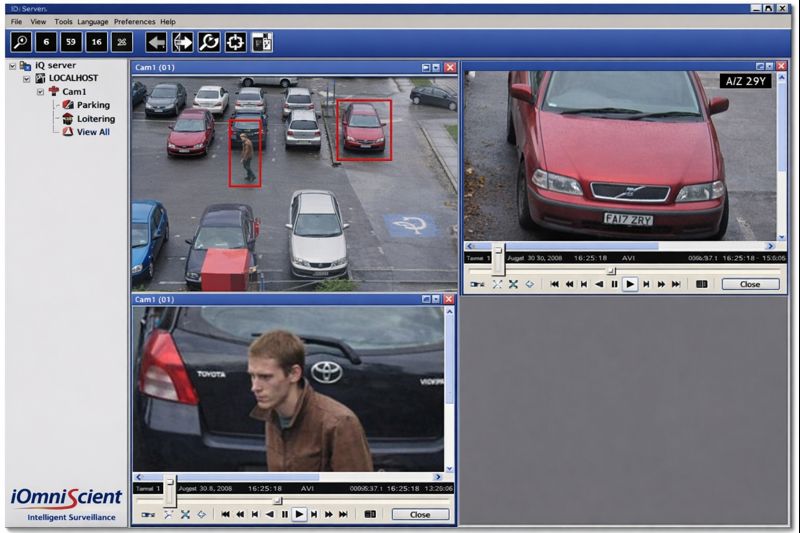The width and height of the screenshot is (800, 533).
Task: Play the red car clip
Action: coord(630,284)
